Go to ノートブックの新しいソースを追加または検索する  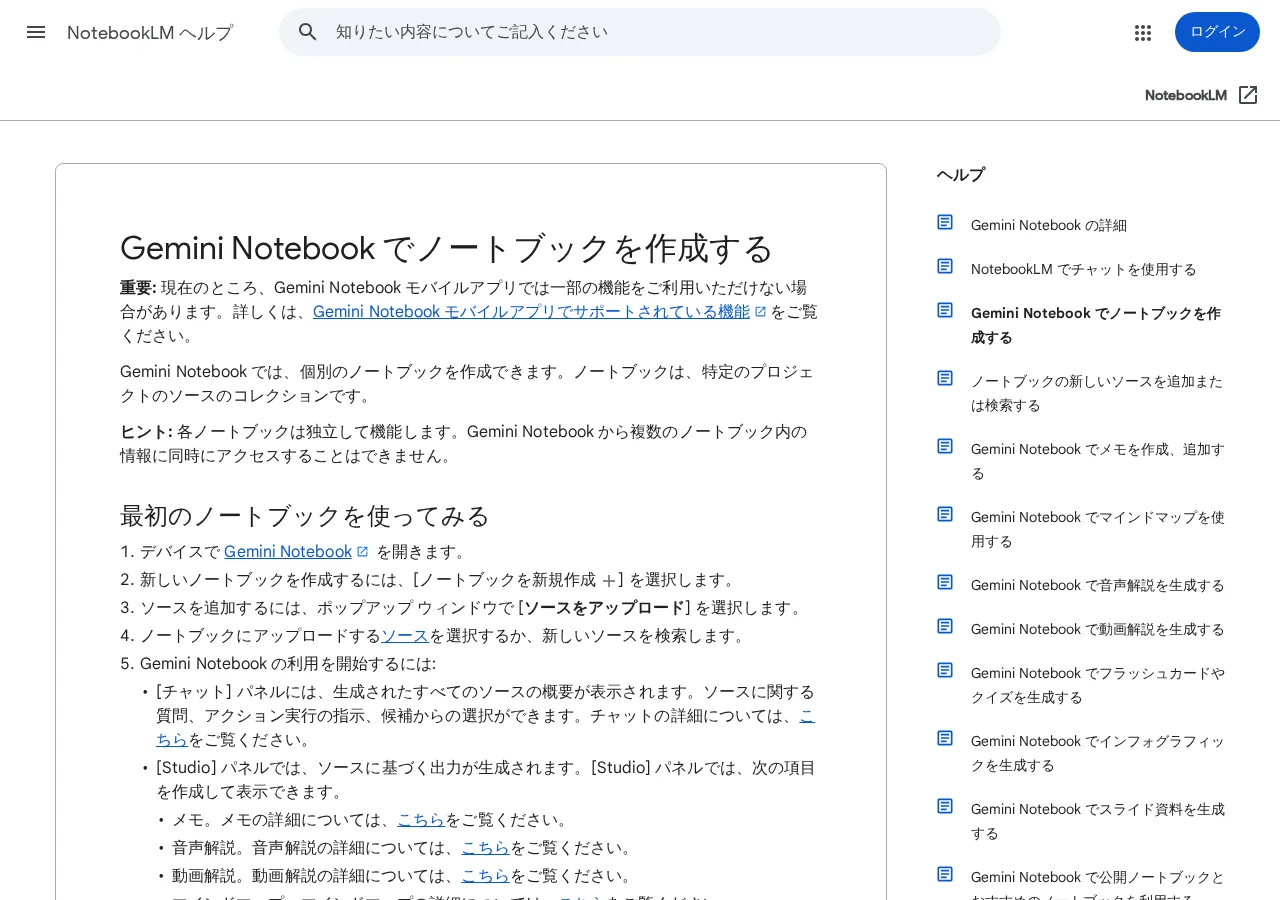[x=1097, y=393]
